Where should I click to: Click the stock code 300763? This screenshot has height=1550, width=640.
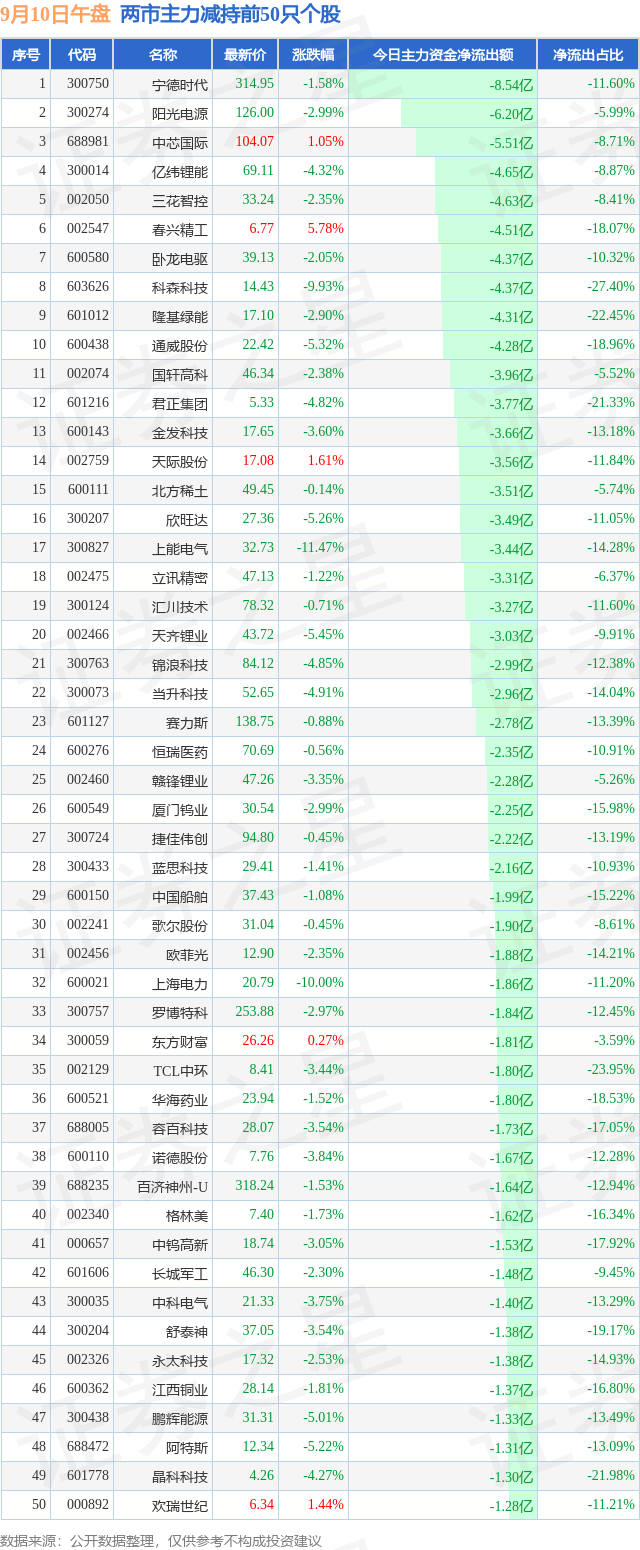pyautogui.click(x=88, y=664)
